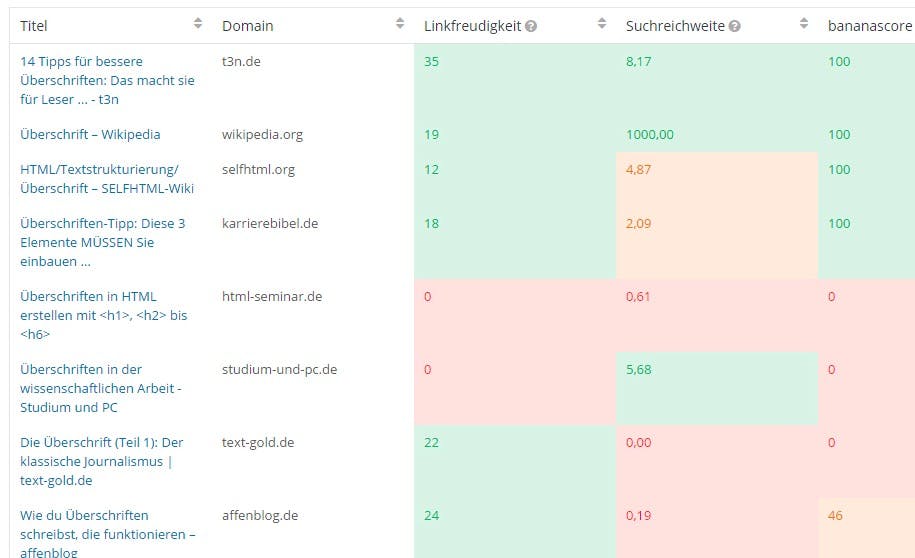Select the affenblog.de domain cell
Screen dimensions: 915x558
pos(260,515)
